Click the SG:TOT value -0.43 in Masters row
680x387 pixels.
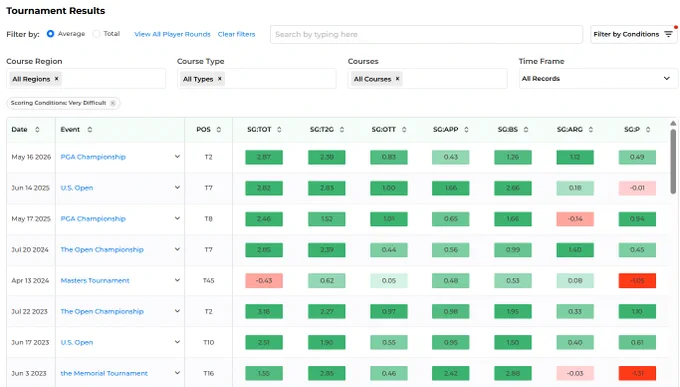[x=264, y=281]
